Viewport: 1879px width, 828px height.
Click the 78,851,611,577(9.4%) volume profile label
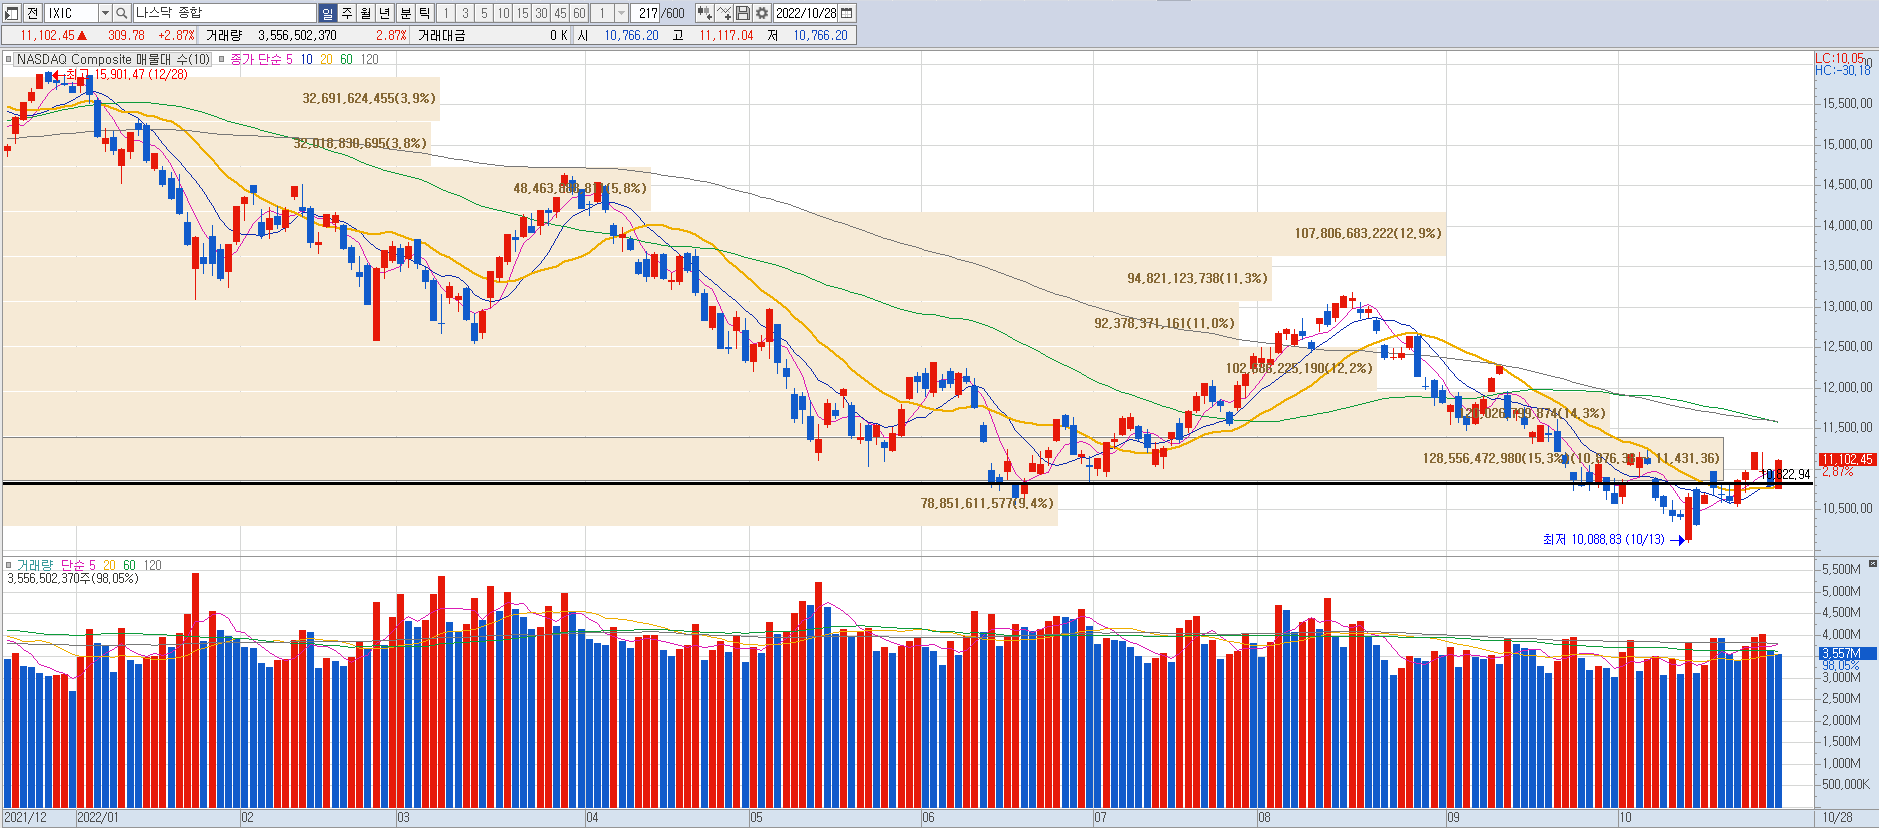[987, 503]
